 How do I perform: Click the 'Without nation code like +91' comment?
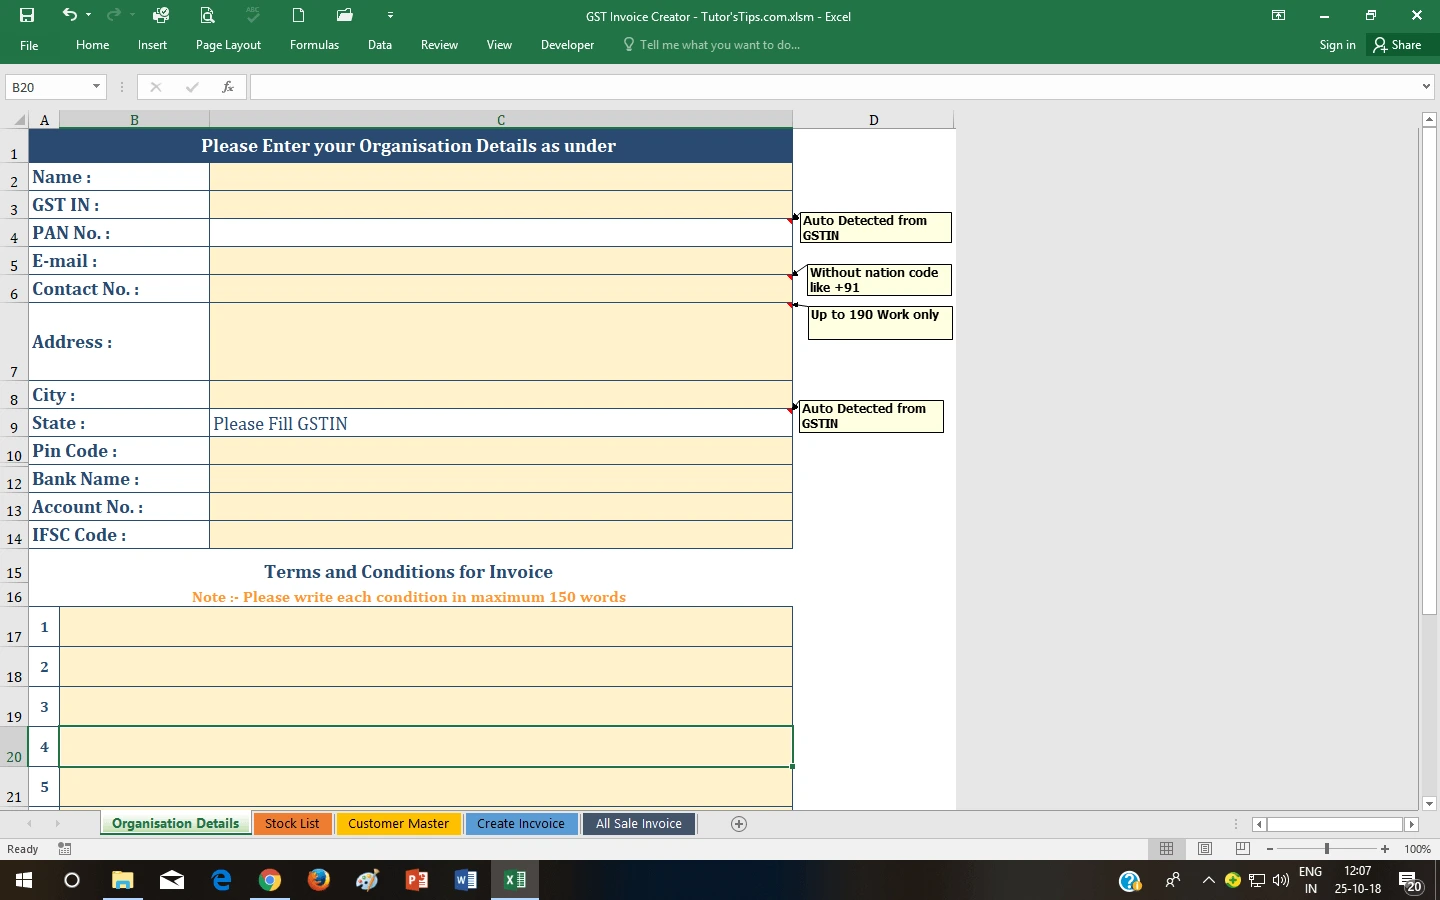[x=879, y=280]
